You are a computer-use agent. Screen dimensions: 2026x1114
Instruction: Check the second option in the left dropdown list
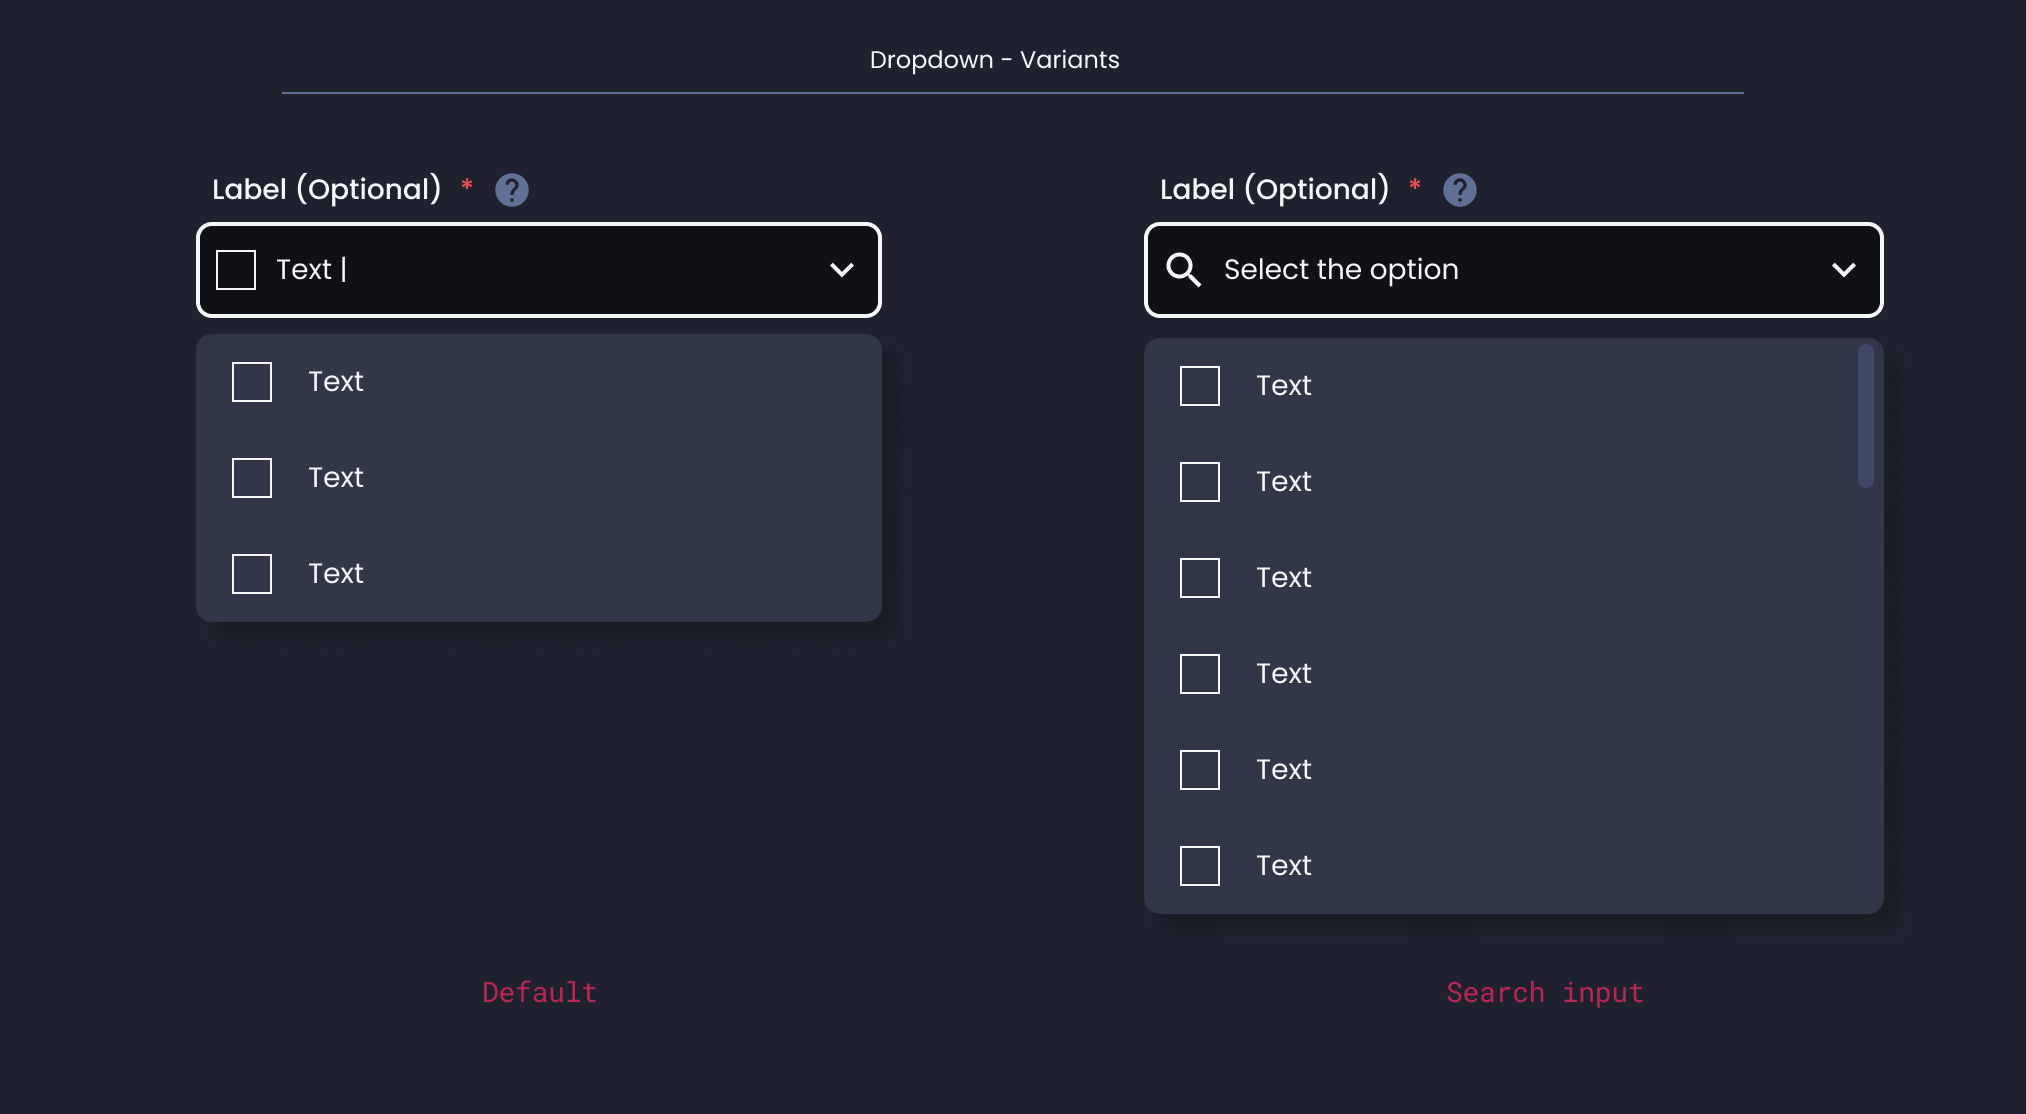251,477
